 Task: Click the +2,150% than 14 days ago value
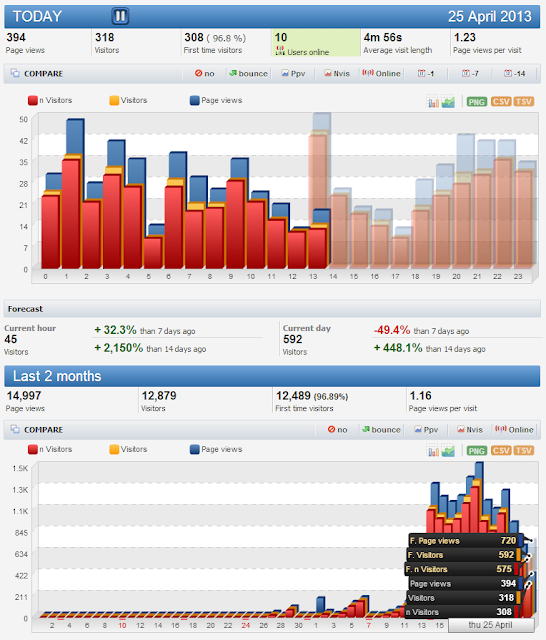click(150, 348)
